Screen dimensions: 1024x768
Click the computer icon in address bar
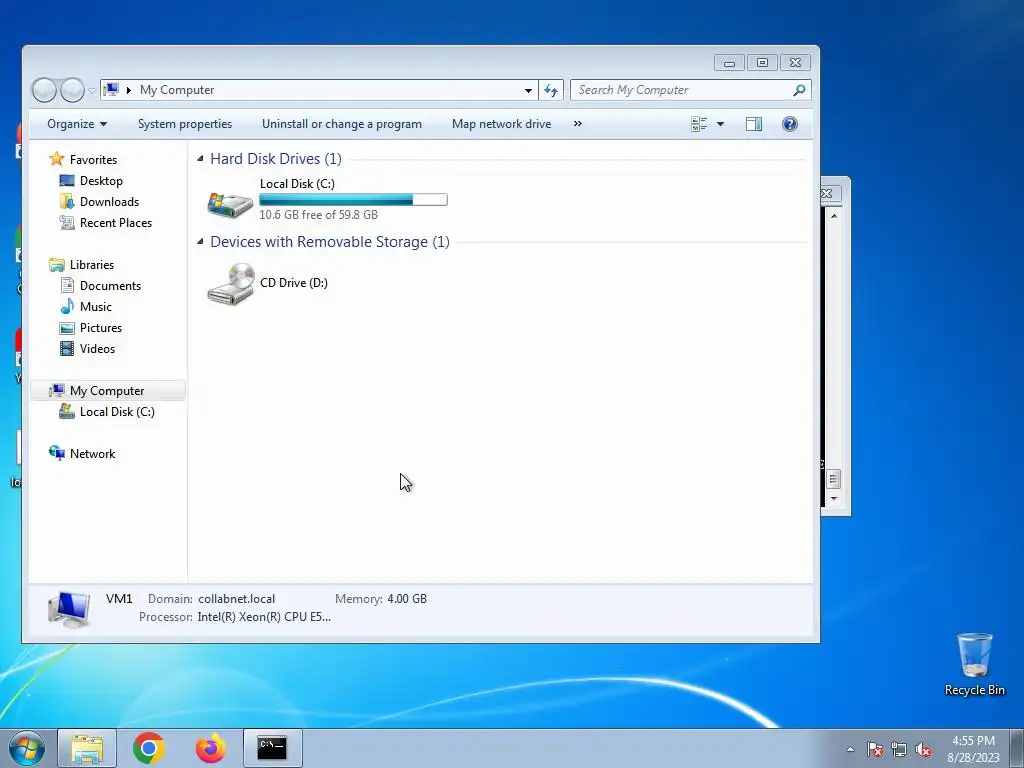coord(112,89)
